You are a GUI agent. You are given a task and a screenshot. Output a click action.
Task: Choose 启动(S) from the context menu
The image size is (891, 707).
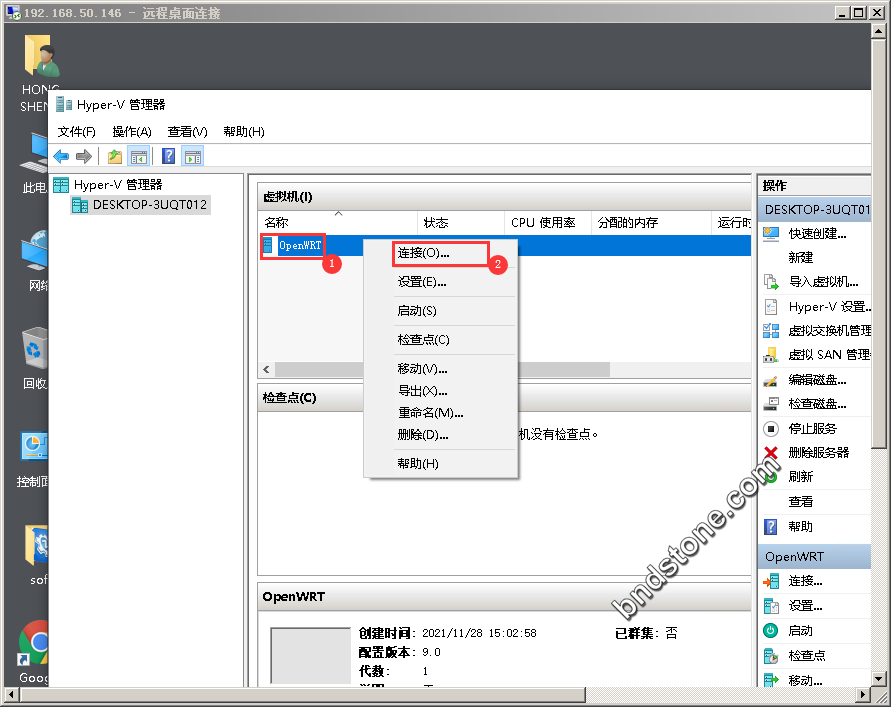(440, 311)
